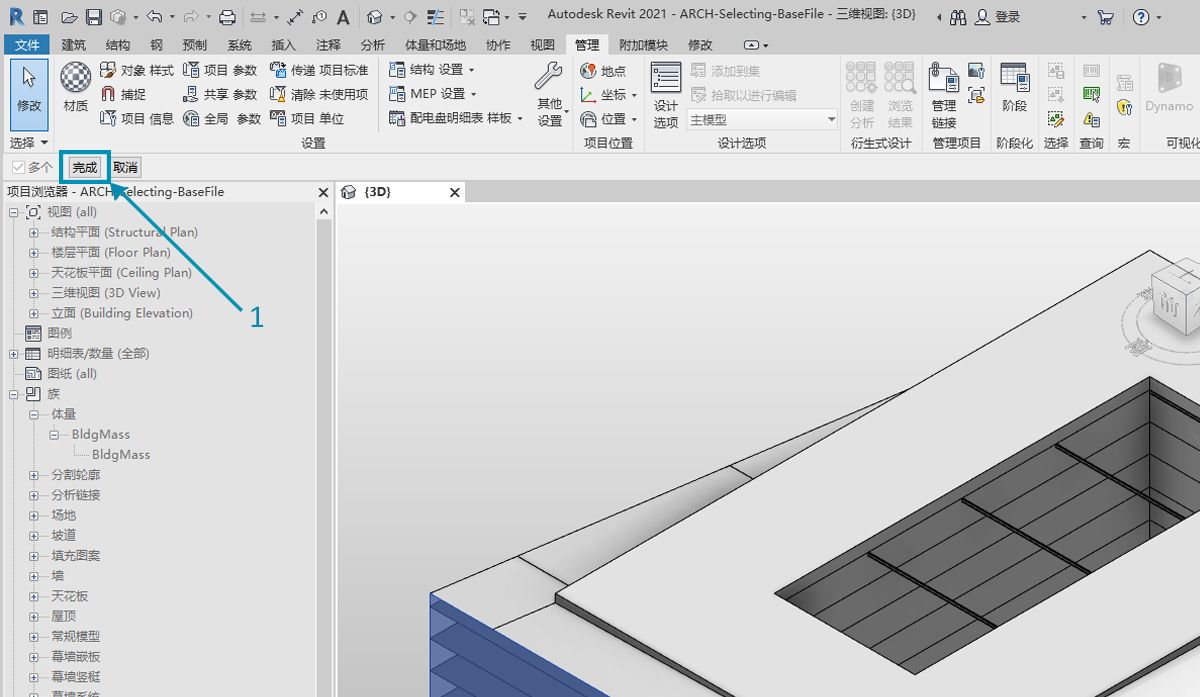Image resolution: width=1200 pixels, height=697 pixels.
Task: Open the File (文件) menu
Action: [27, 45]
